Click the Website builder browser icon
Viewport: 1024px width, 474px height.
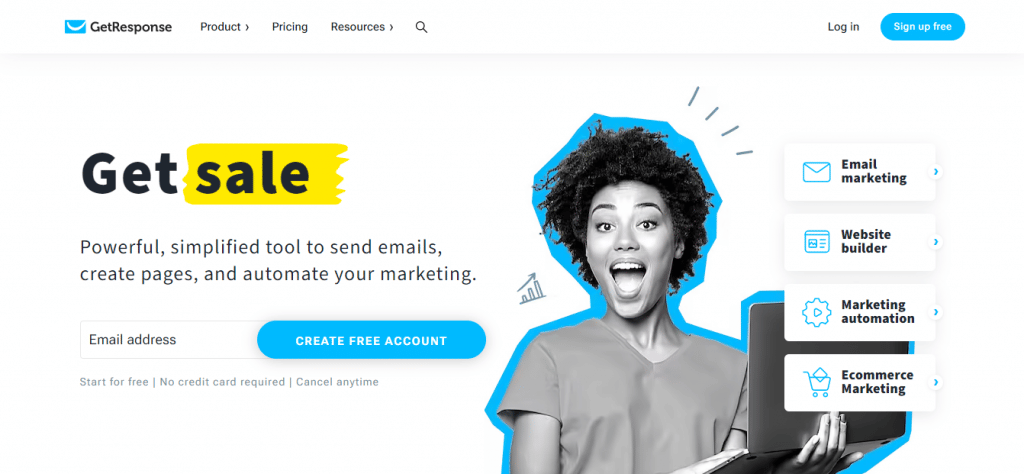pos(816,242)
